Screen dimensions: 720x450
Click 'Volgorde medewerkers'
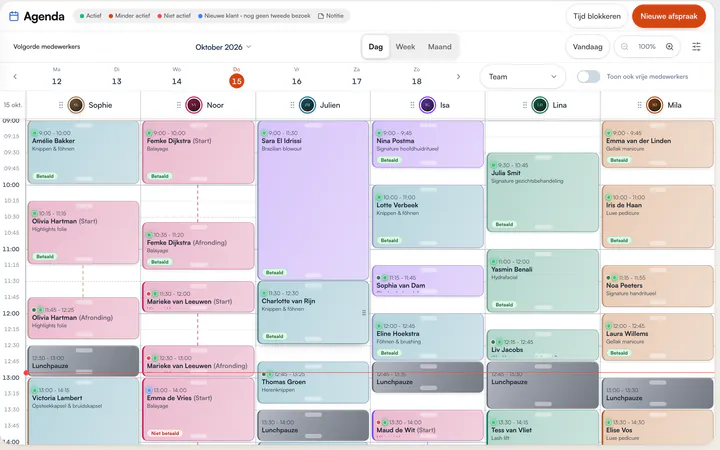tap(46, 47)
